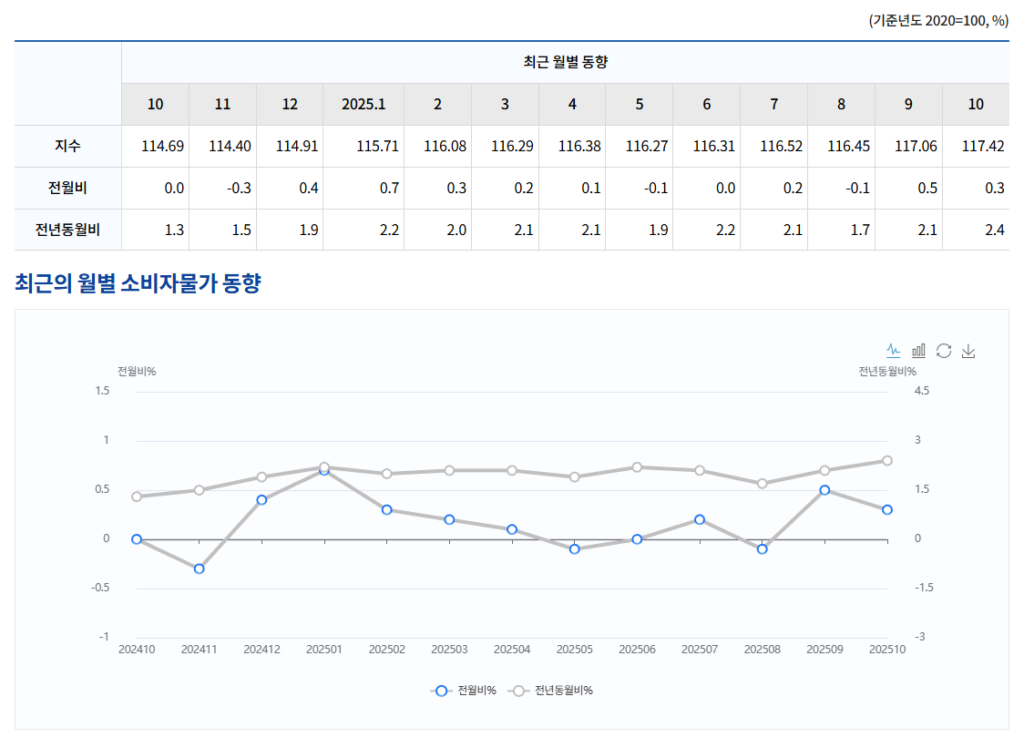This screenshot has width=1024, height=748.
Task: Click gray data point at 202510
Action: (887, 461)
